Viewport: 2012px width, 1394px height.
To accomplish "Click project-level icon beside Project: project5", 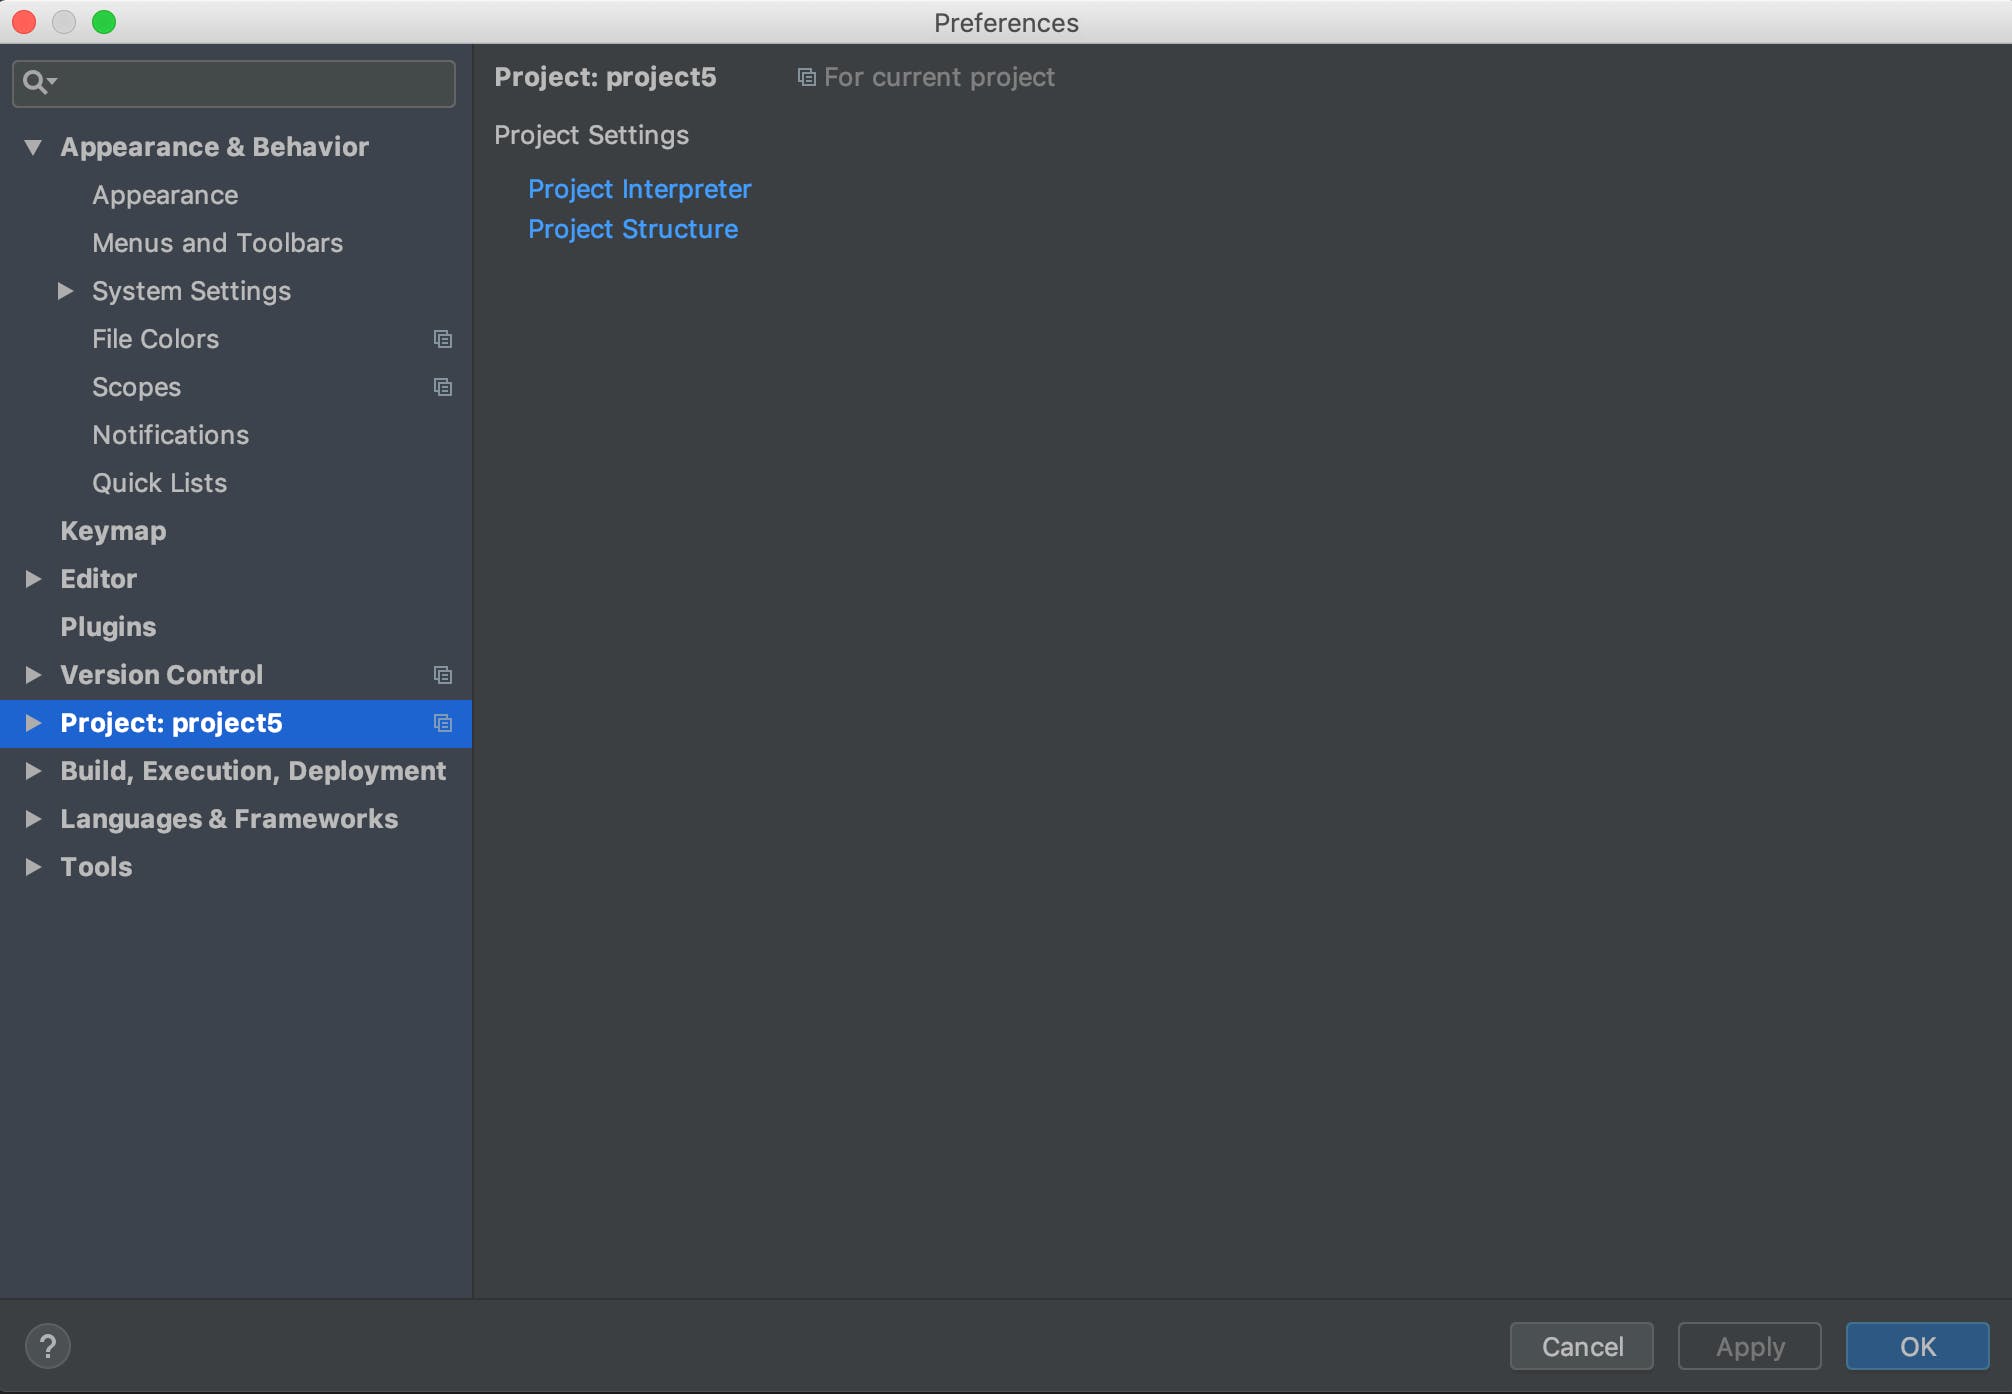I will pyautogui.click(x=442, y=723).
